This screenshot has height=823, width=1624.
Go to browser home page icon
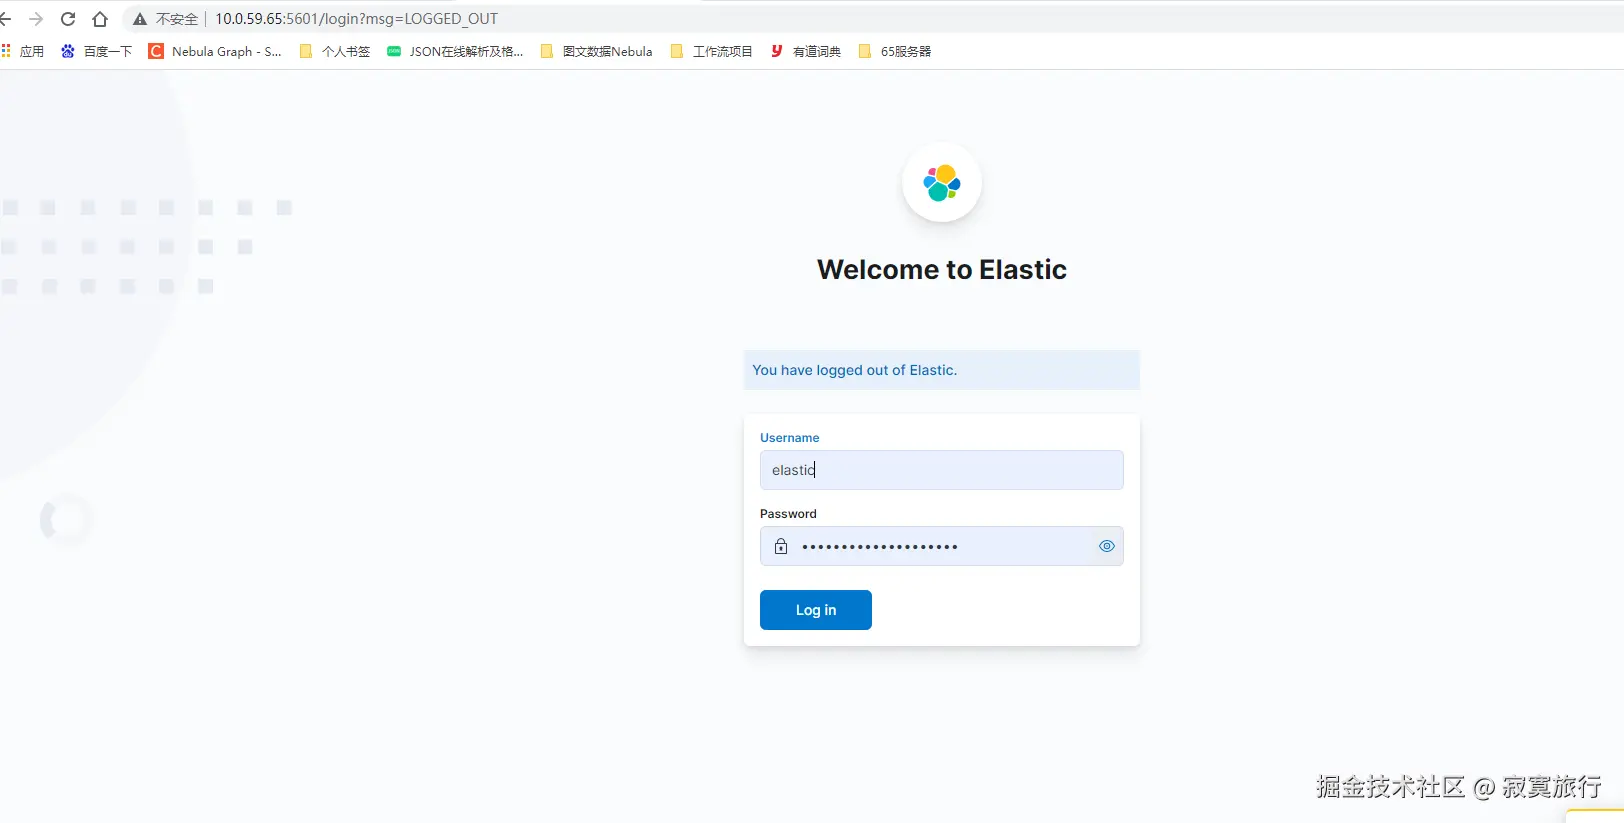100,19
